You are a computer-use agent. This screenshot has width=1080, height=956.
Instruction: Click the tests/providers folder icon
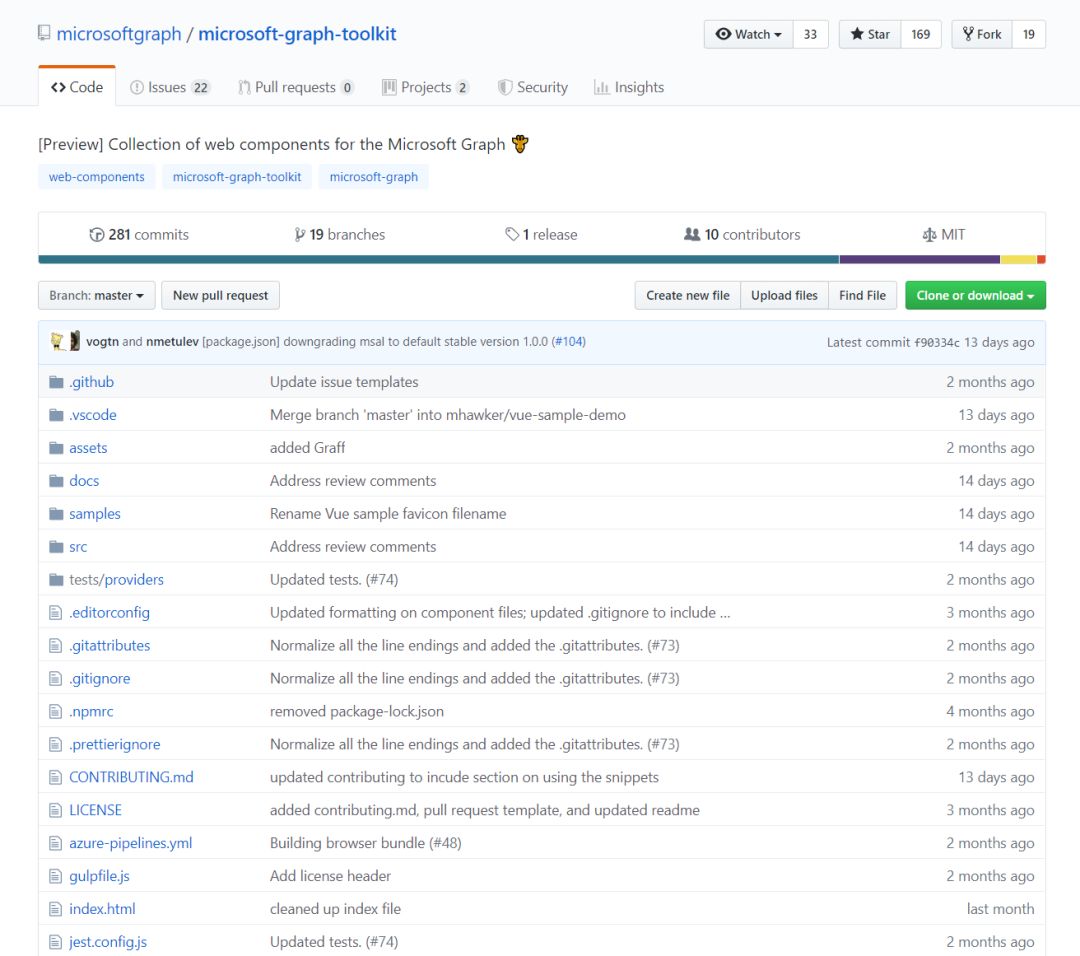click(56, 580)
